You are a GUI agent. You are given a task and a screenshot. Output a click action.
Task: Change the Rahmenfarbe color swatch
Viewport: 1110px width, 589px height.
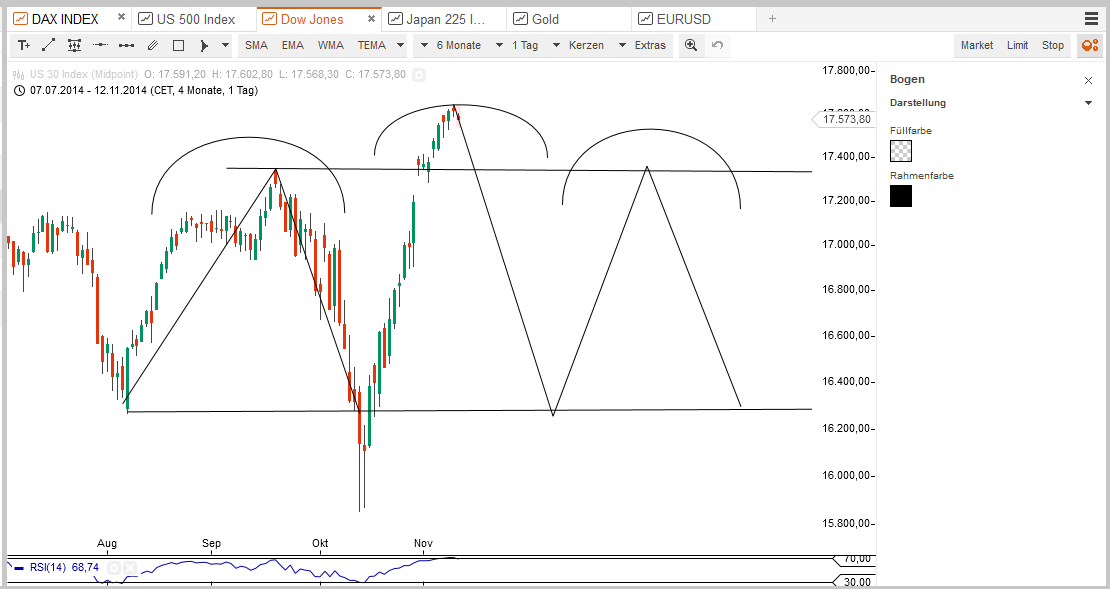point(901,197)
